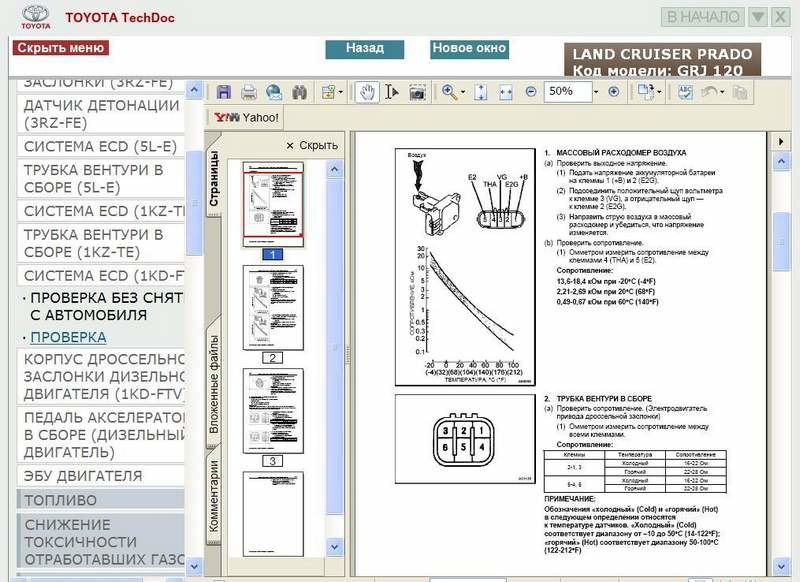Open the dropdown arrow beside В НАЧАЛО
The image size is (800, 582).
pos(759,17)
